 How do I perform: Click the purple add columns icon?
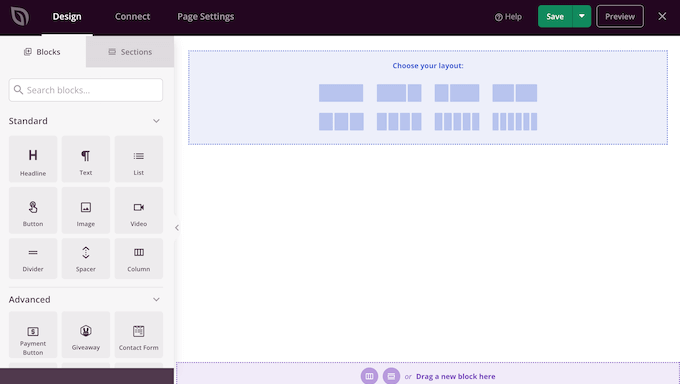[x=369, y=376]
